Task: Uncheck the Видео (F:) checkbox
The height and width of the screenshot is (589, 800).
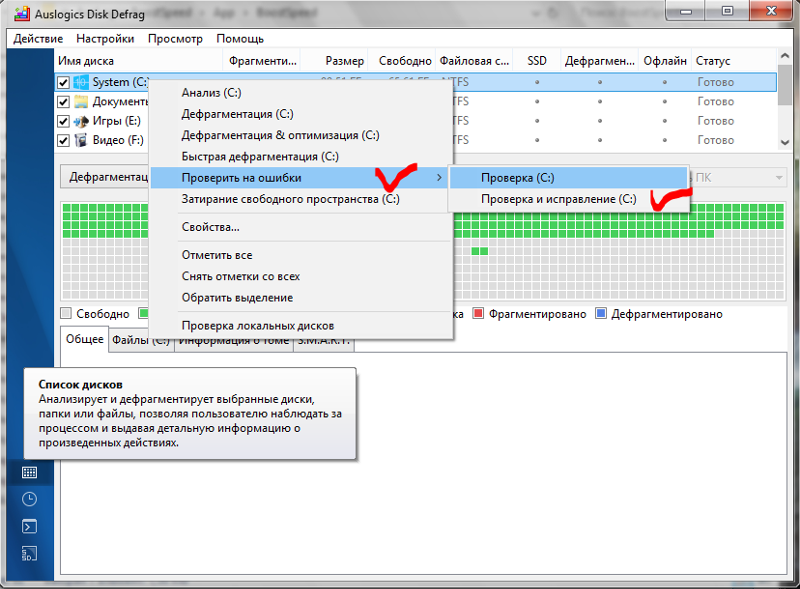Action: (63, 140)
